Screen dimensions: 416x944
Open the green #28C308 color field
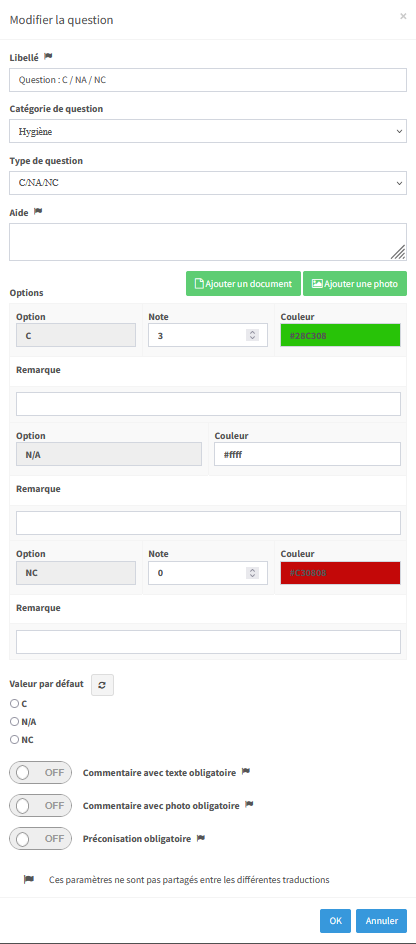[340, 335]
